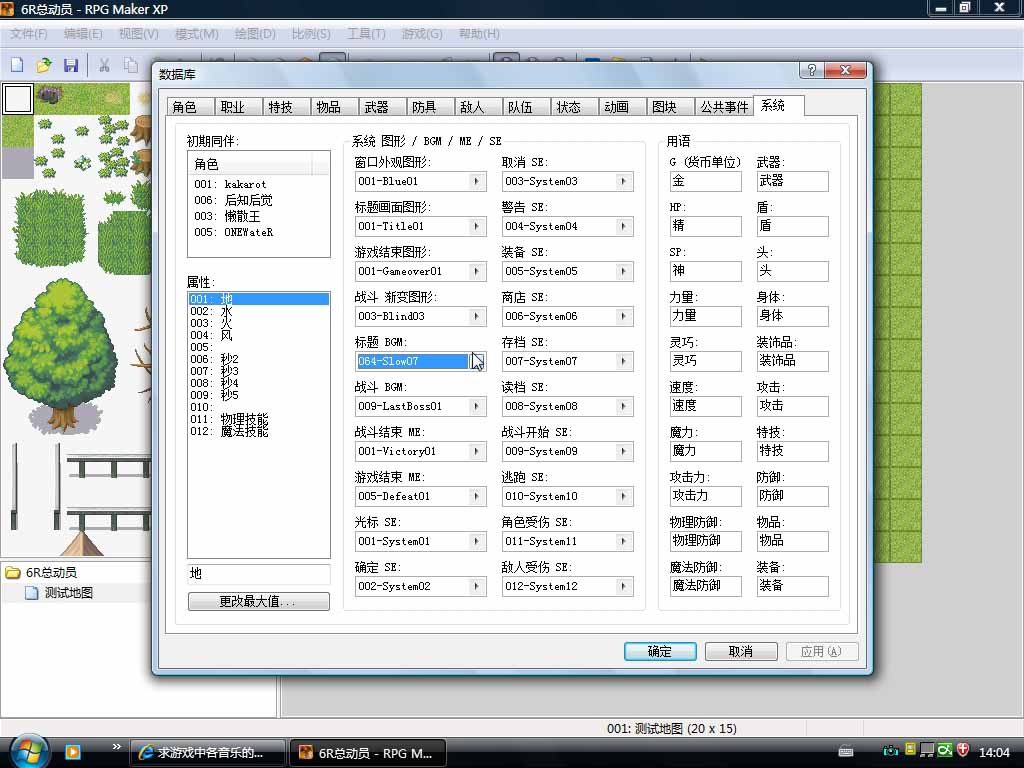Click the Save floppy disk icon
Image resolution: width=1024 pixels, height=768 pixels.
[x=71, y=65]
